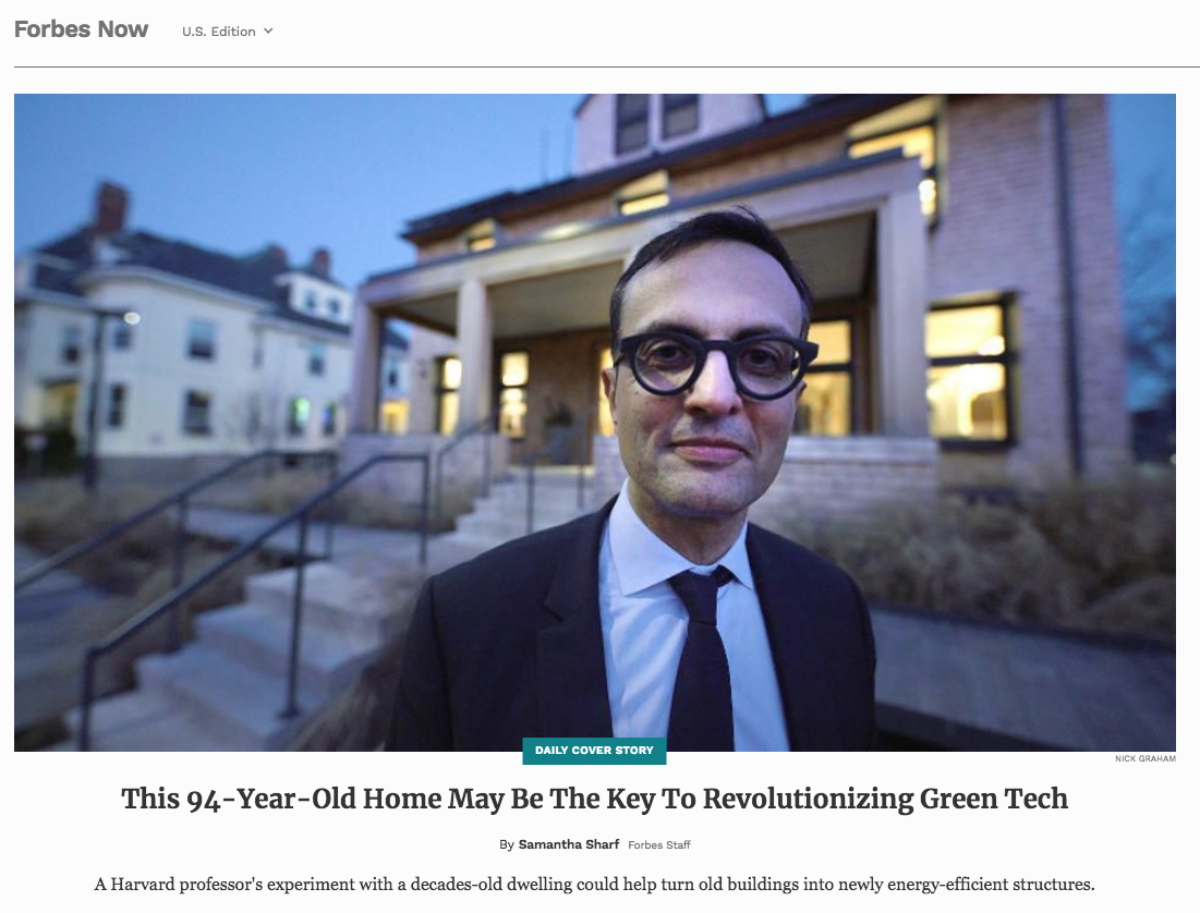View author Samantha Sharf's profile

pos(569,845)
